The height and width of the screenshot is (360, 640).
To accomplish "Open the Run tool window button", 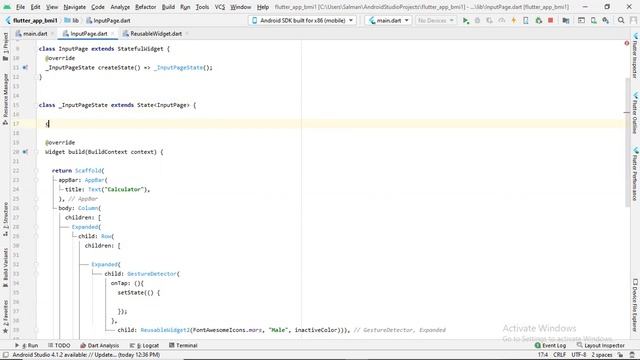I will point(27,345).
